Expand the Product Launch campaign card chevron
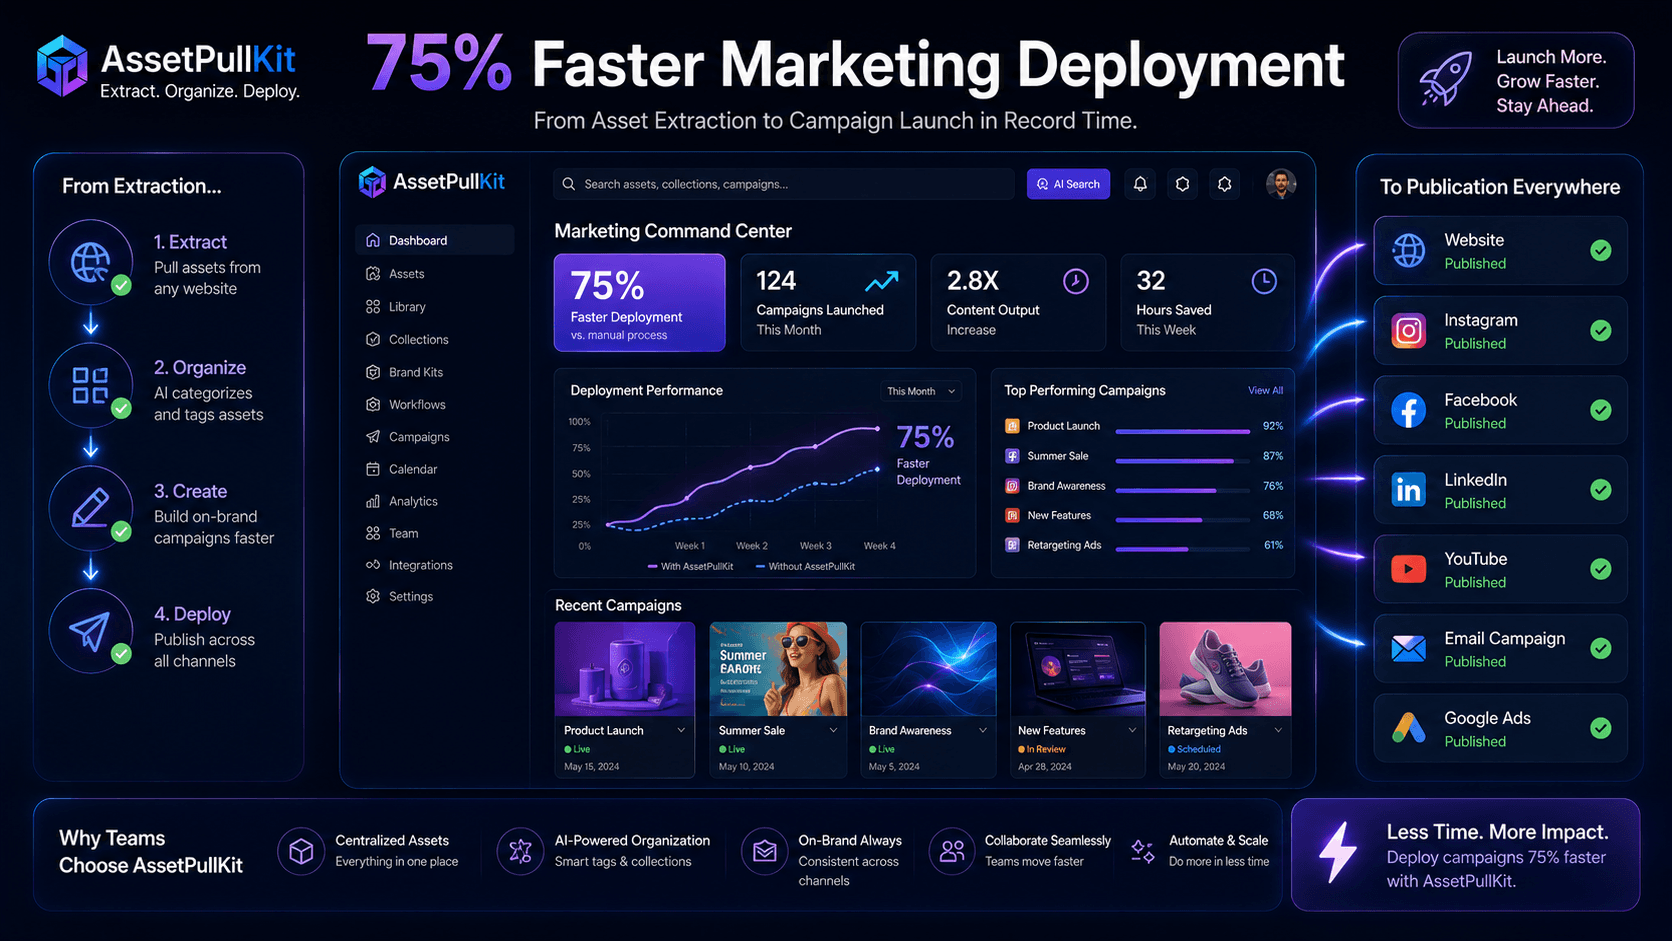This screenshot has height=941, width=1672. pyautogui.click(x=681, y=730)
